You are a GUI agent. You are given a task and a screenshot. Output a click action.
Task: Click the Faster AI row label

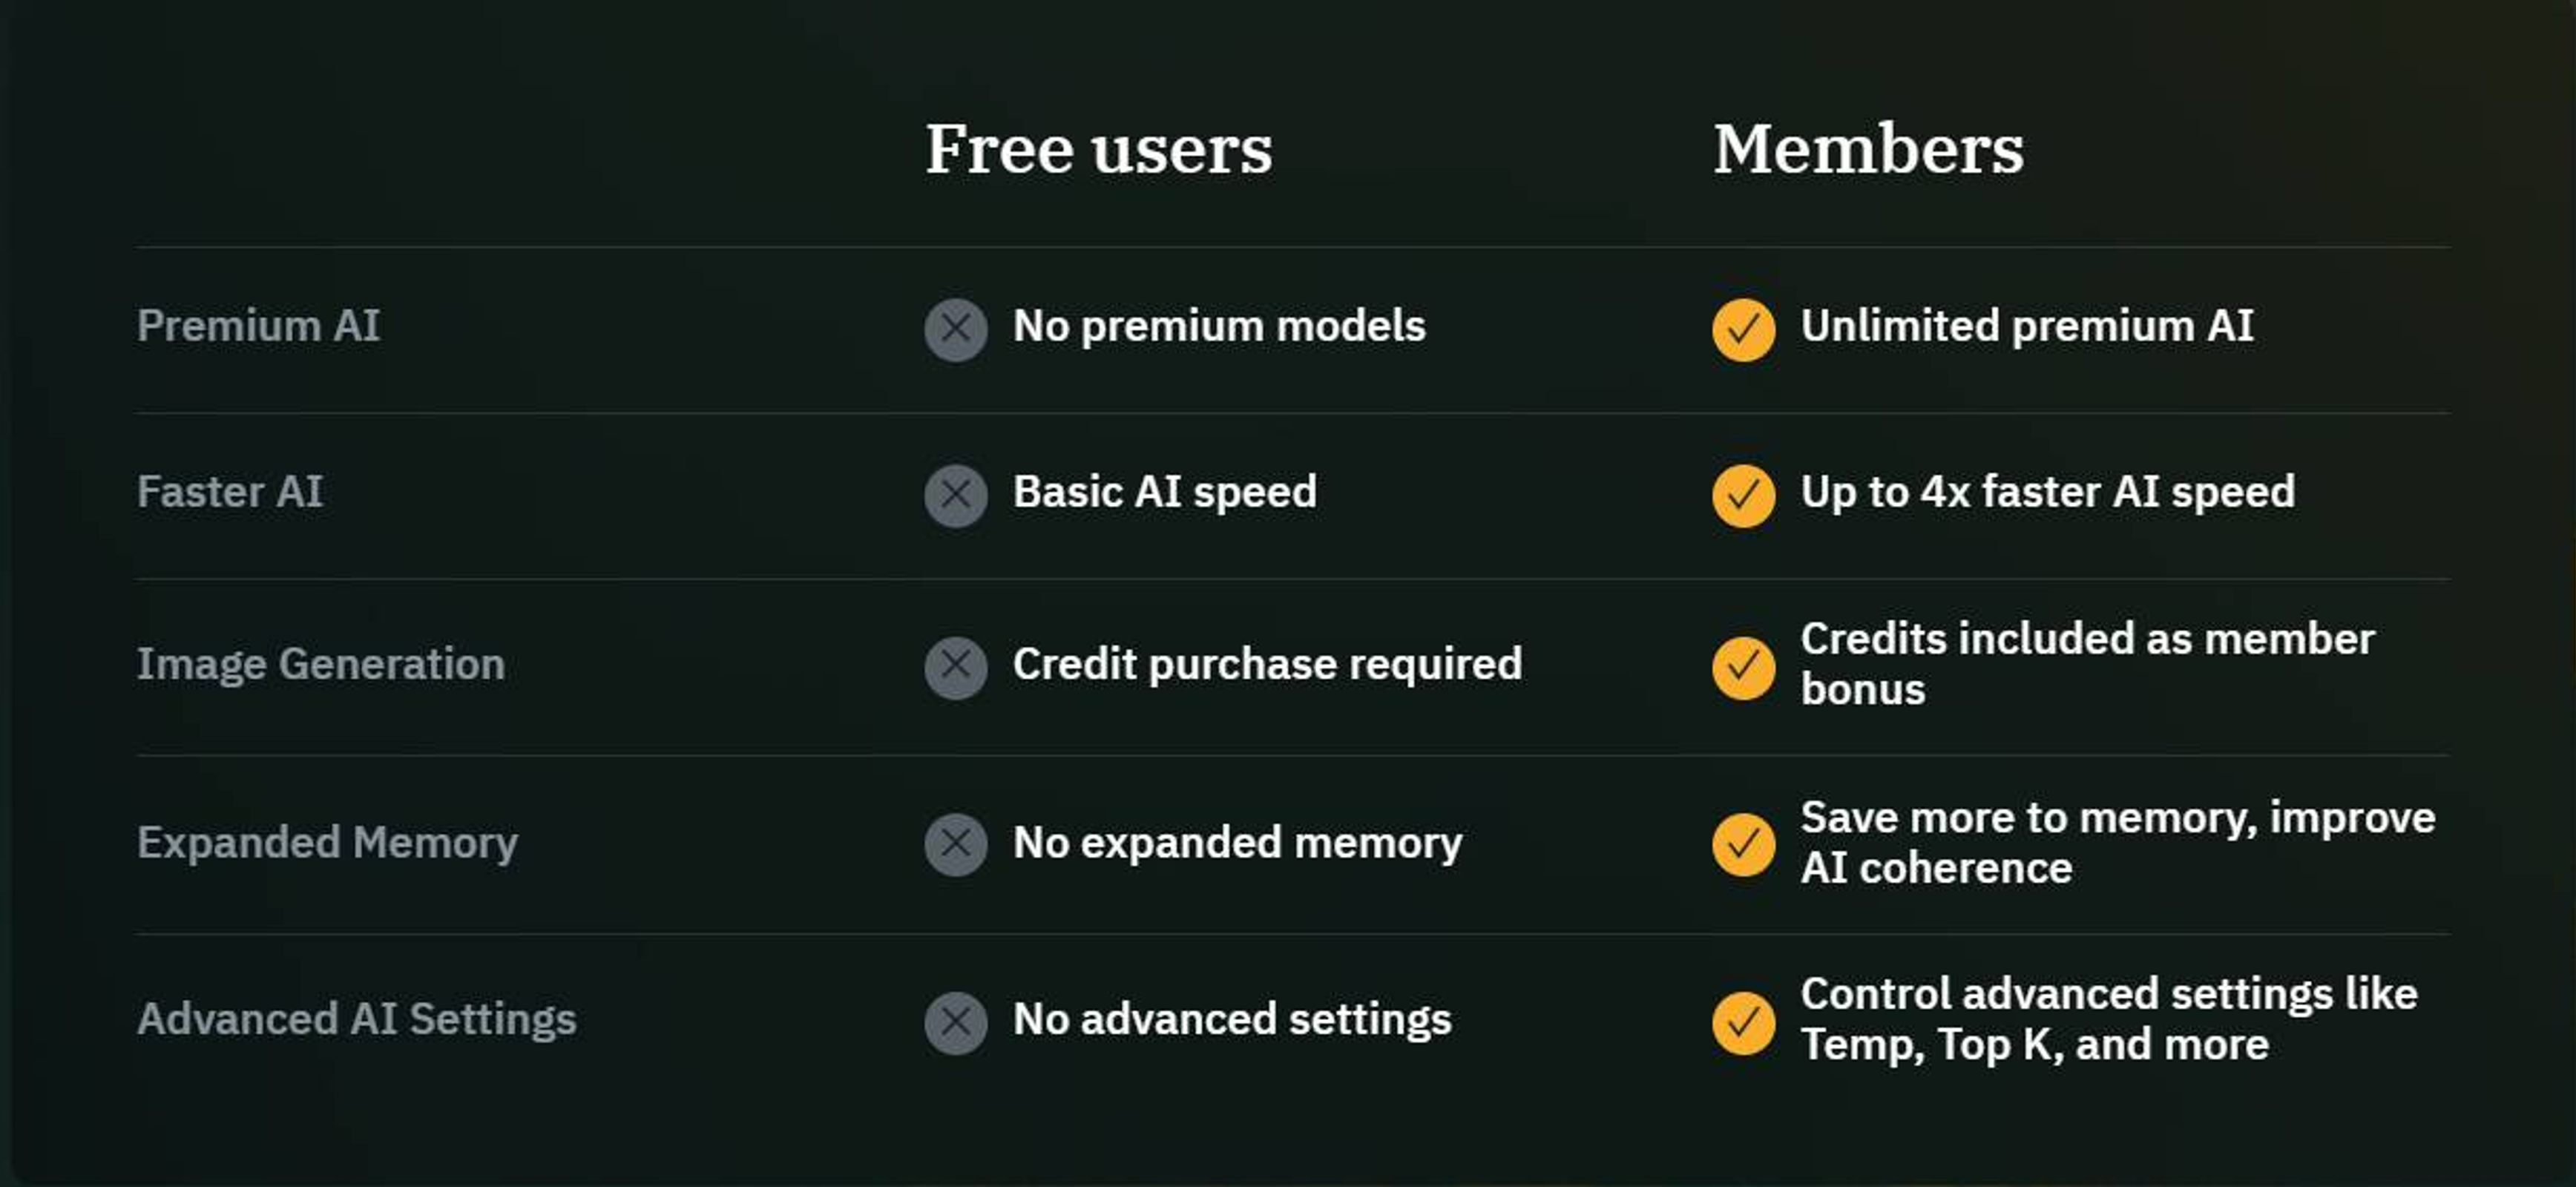[x=230, y=492]
